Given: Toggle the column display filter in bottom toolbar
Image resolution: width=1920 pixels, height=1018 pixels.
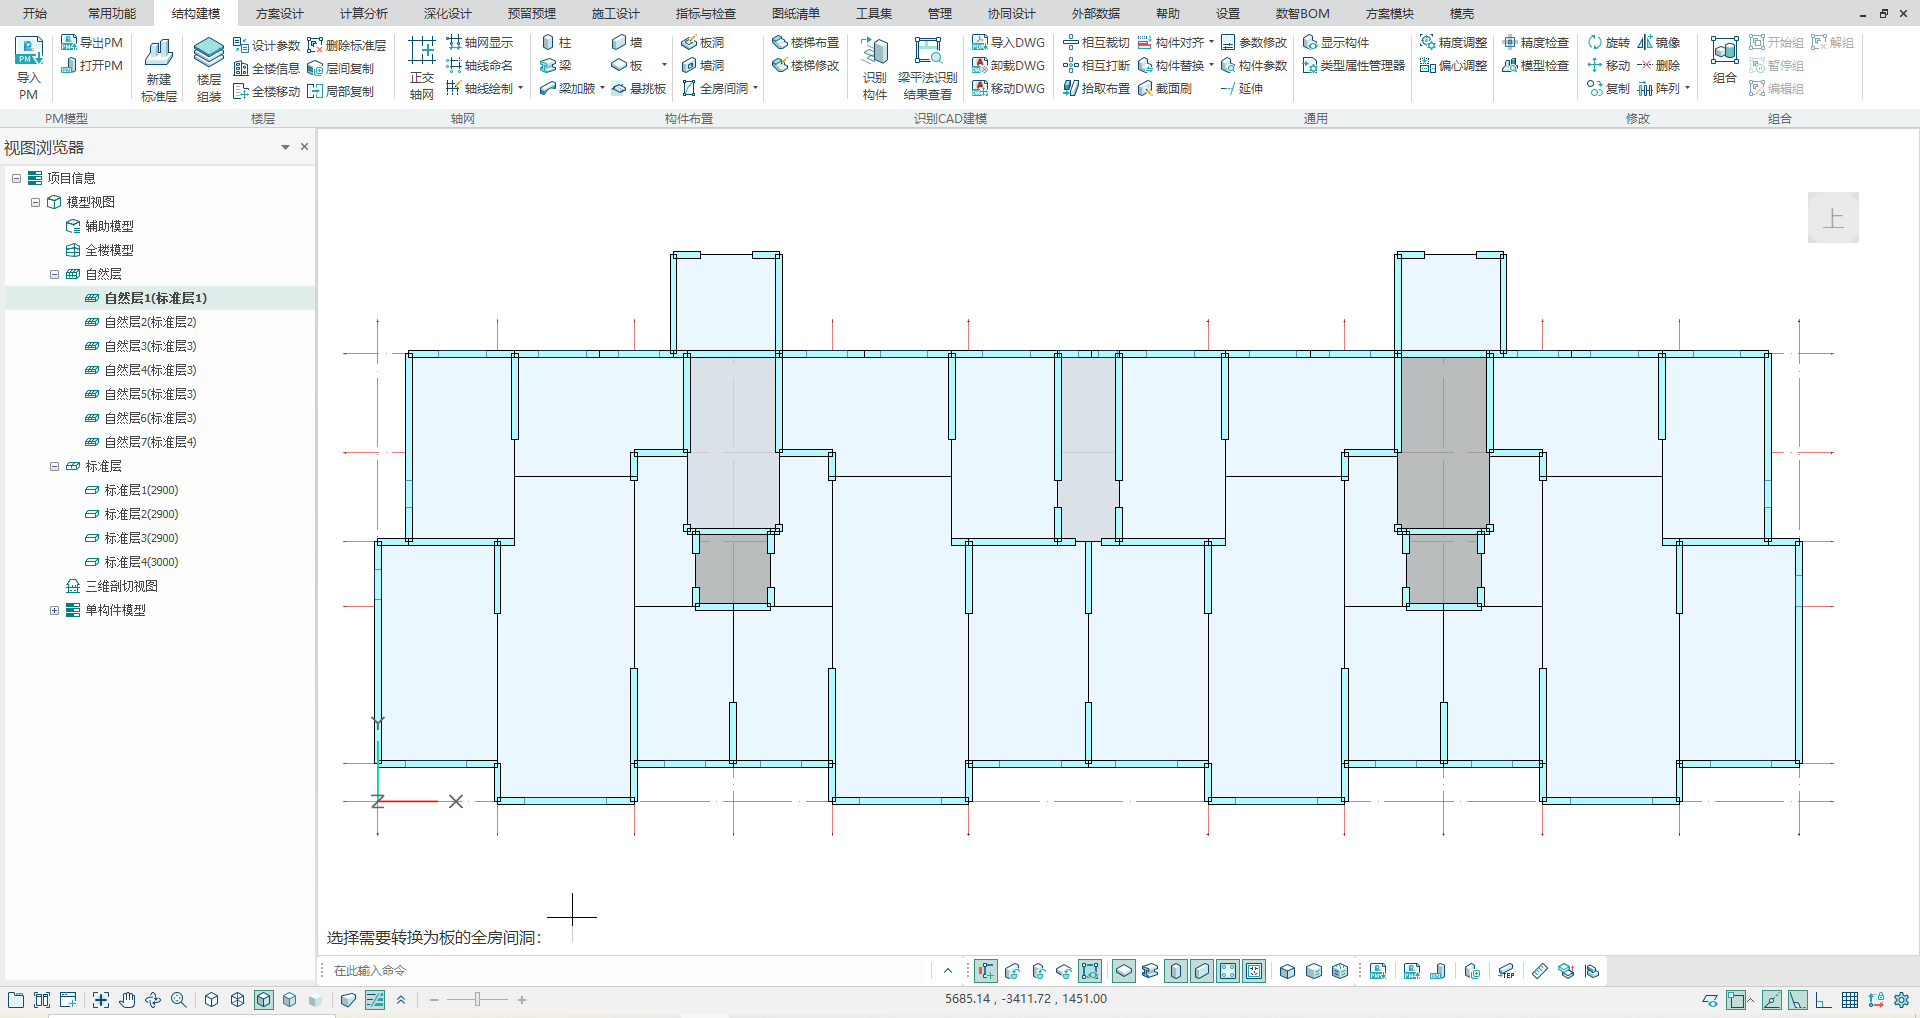Looking at the screenshot, I should 1176,971.
